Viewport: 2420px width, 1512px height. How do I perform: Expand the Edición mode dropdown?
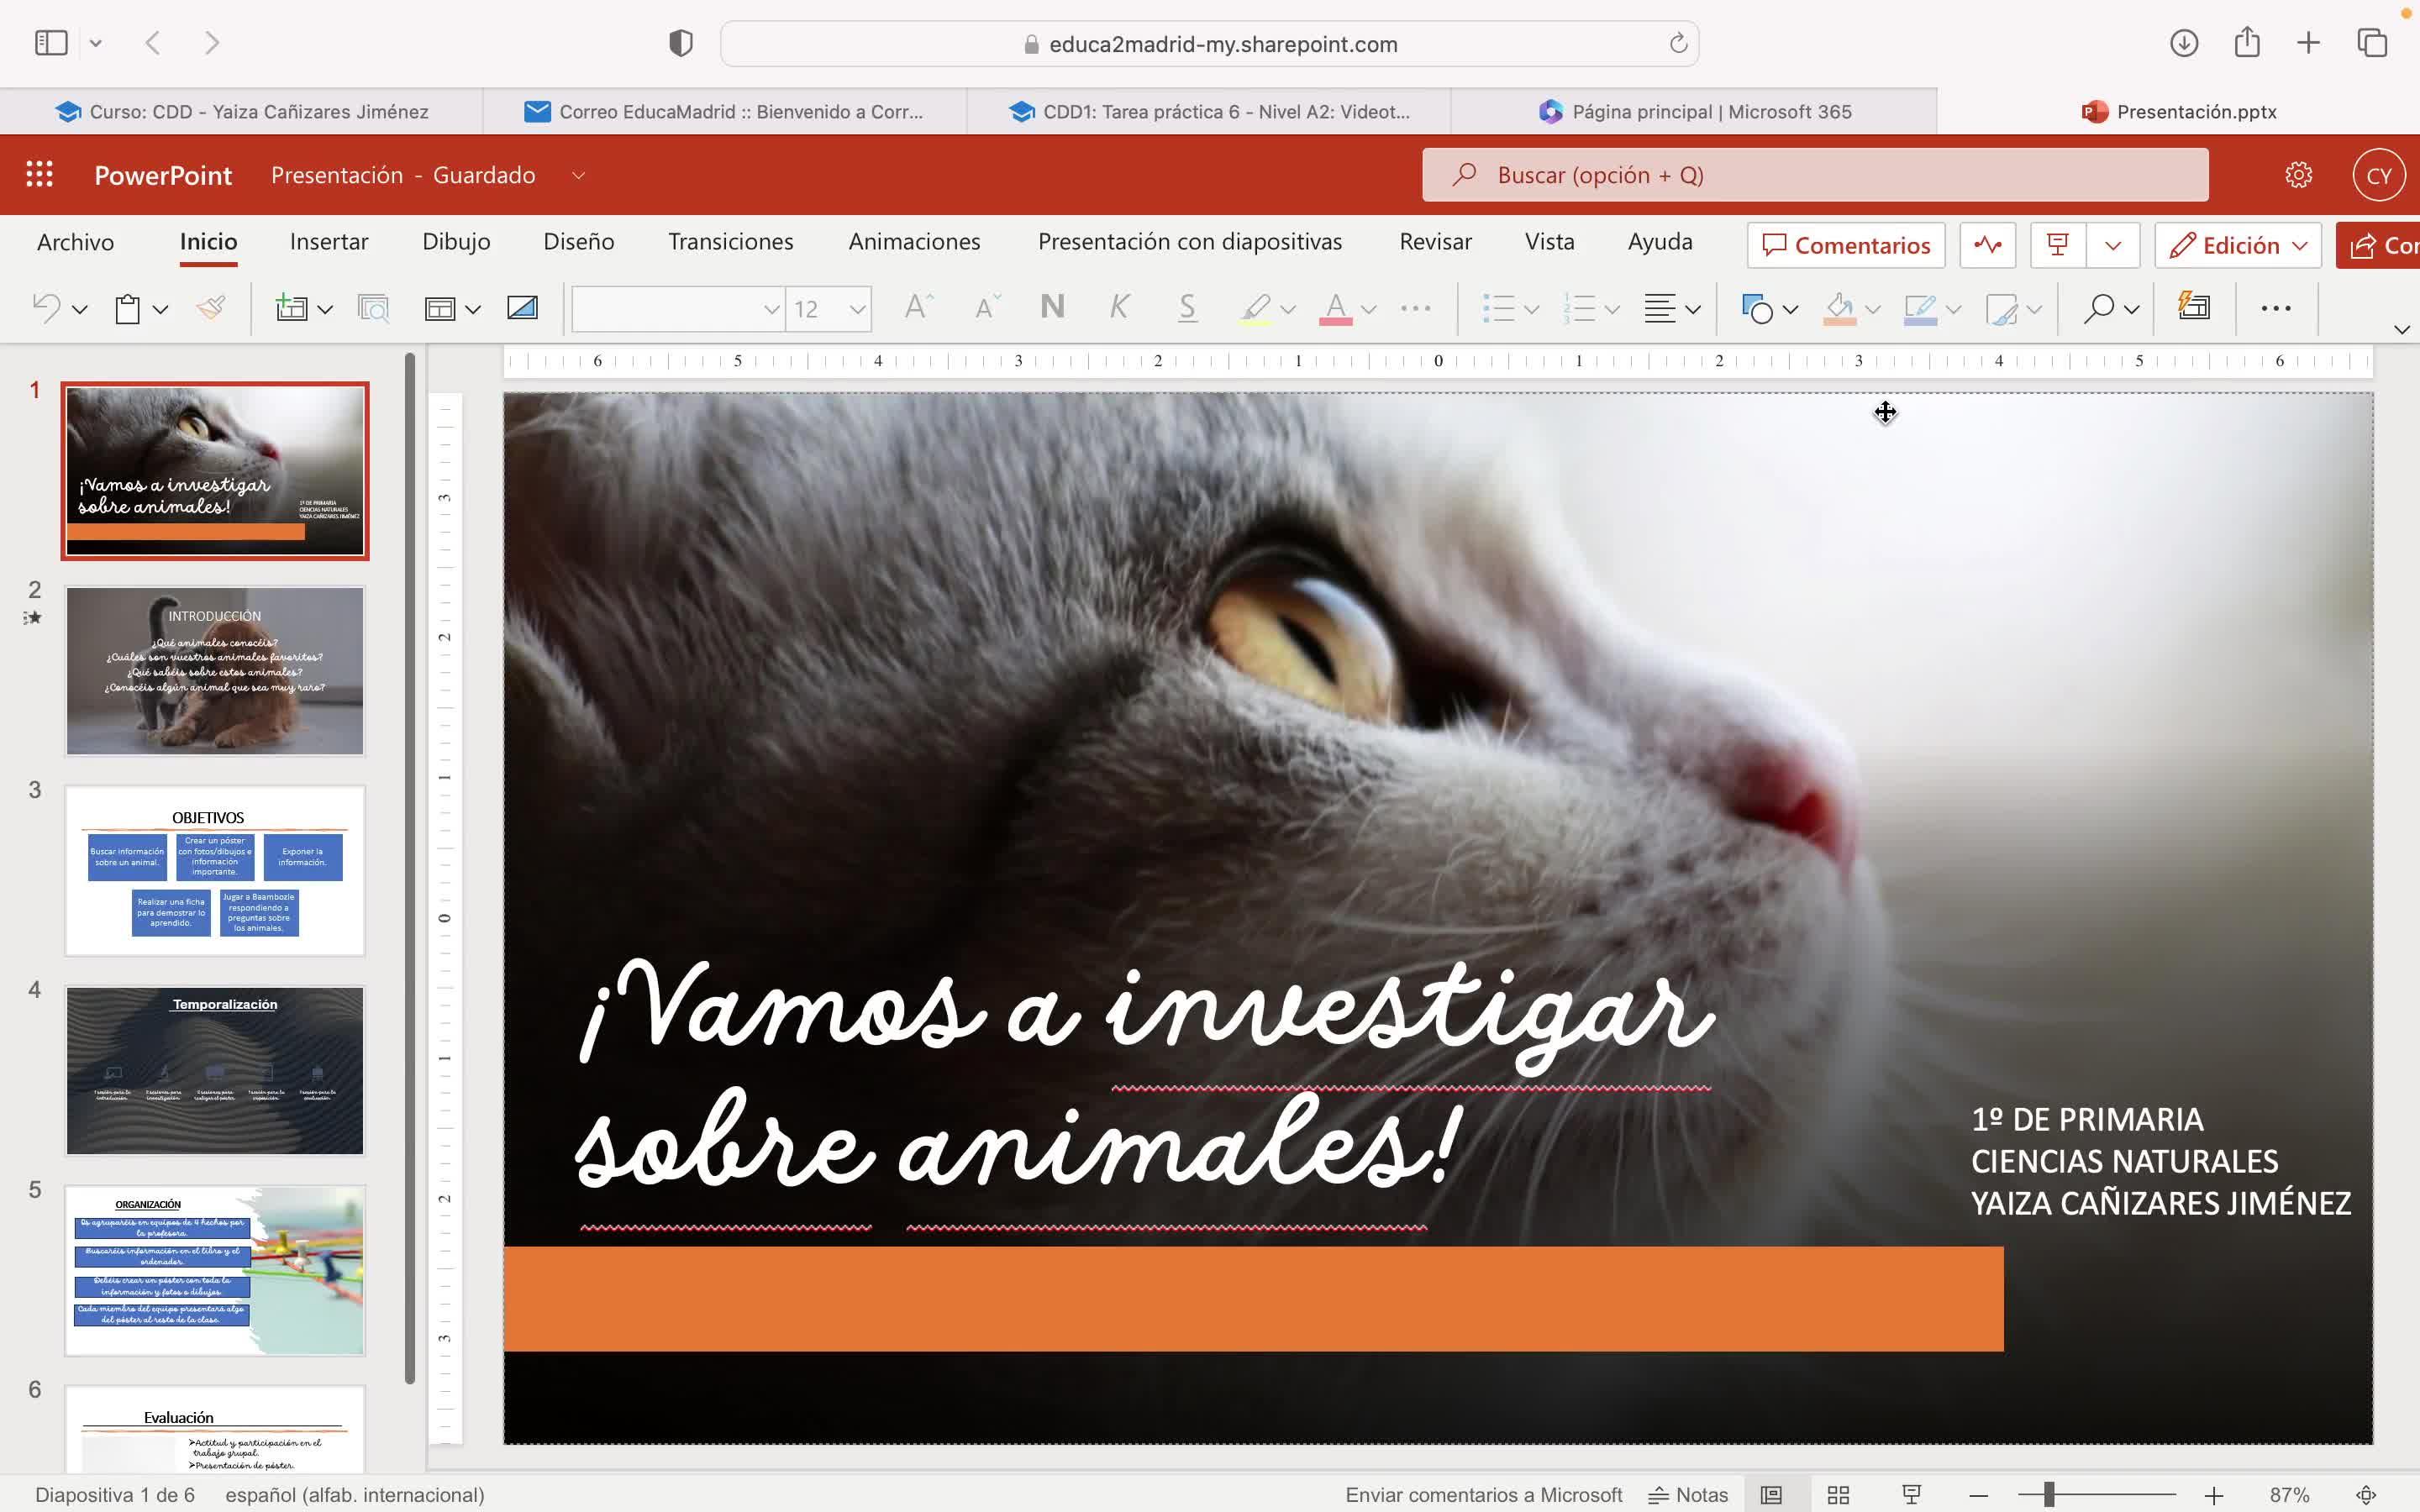[2300, 245]
